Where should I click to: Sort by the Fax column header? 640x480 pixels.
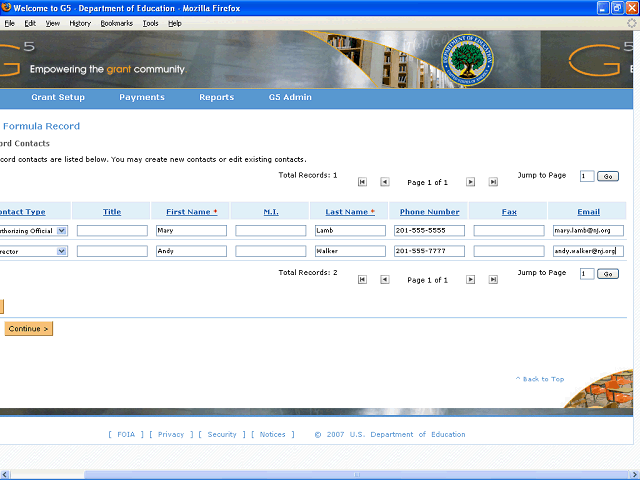(509, 212)
